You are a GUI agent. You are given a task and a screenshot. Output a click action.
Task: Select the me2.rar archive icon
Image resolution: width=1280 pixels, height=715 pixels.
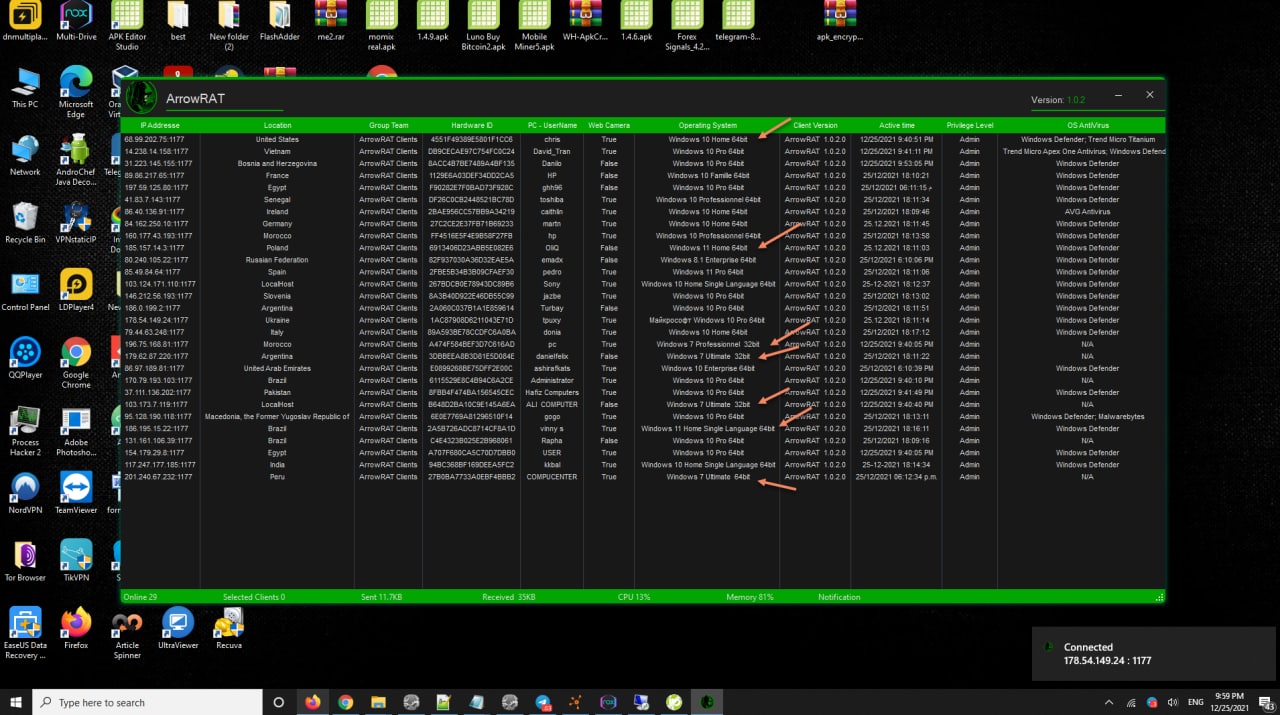coord(331,20)
